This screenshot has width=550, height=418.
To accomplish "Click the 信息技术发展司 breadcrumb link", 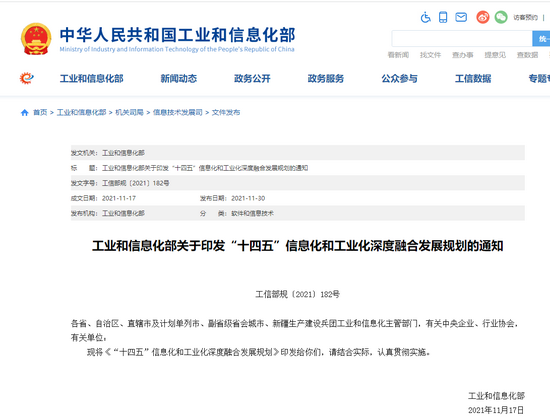I will coord(177,112).
